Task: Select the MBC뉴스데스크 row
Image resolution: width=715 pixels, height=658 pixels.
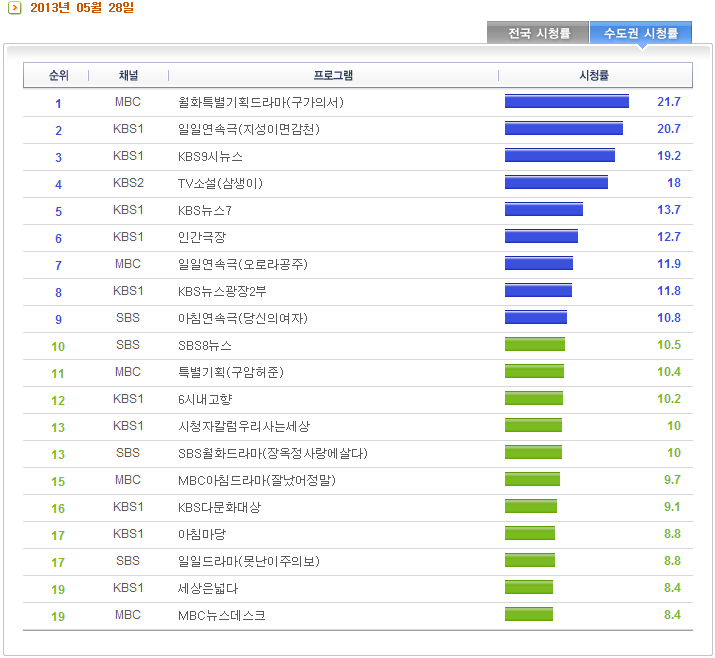Action: [358, 616]
